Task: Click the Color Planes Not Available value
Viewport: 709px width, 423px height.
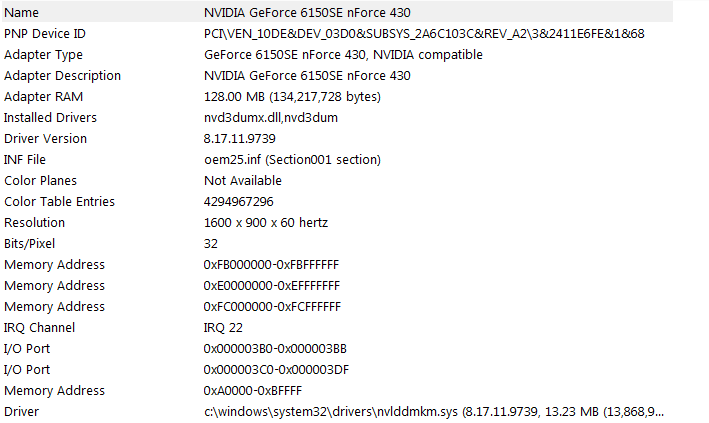Action: 243,181
